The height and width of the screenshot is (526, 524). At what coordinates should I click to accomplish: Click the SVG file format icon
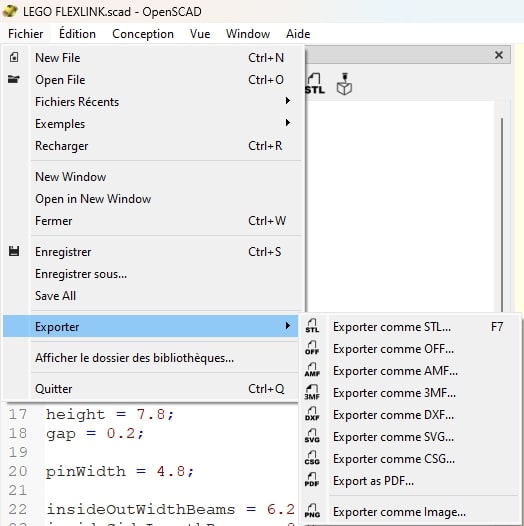tap(312, 436)
